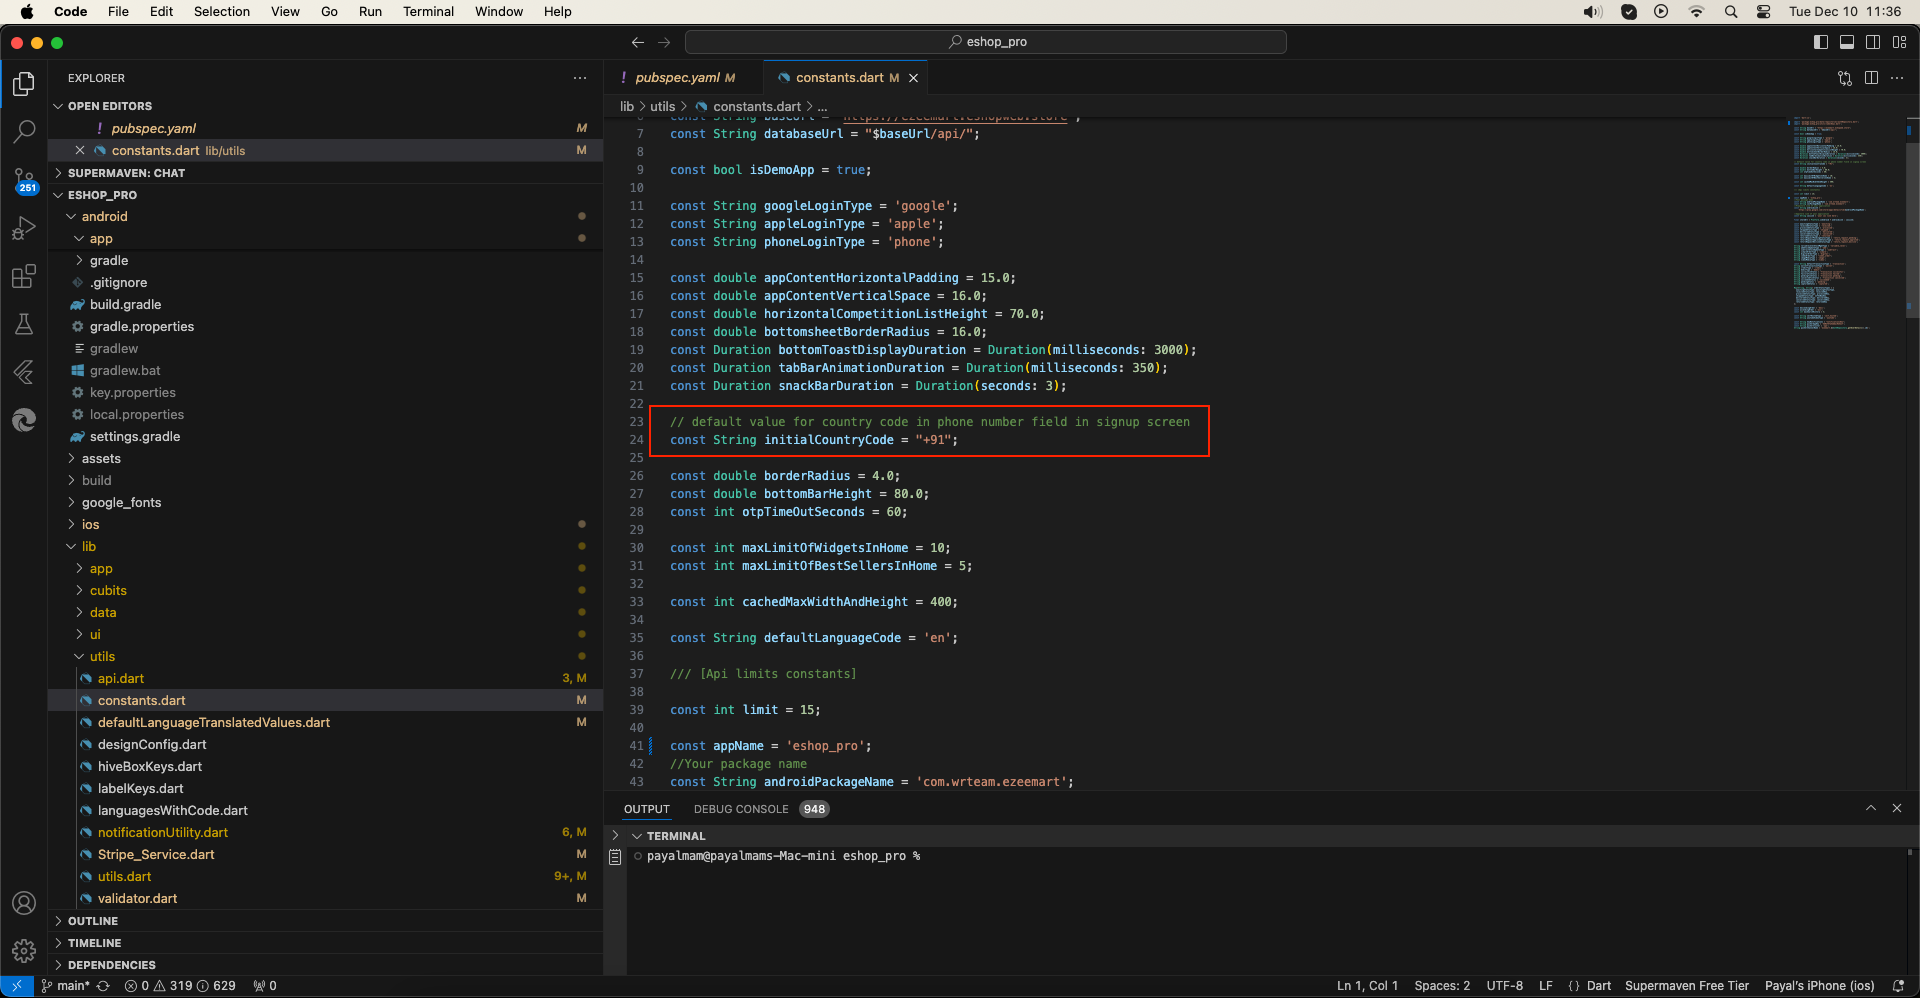Open the Run and Debug view
Image resolution: width=1920 pixels, height=998 pixels.
24,229
